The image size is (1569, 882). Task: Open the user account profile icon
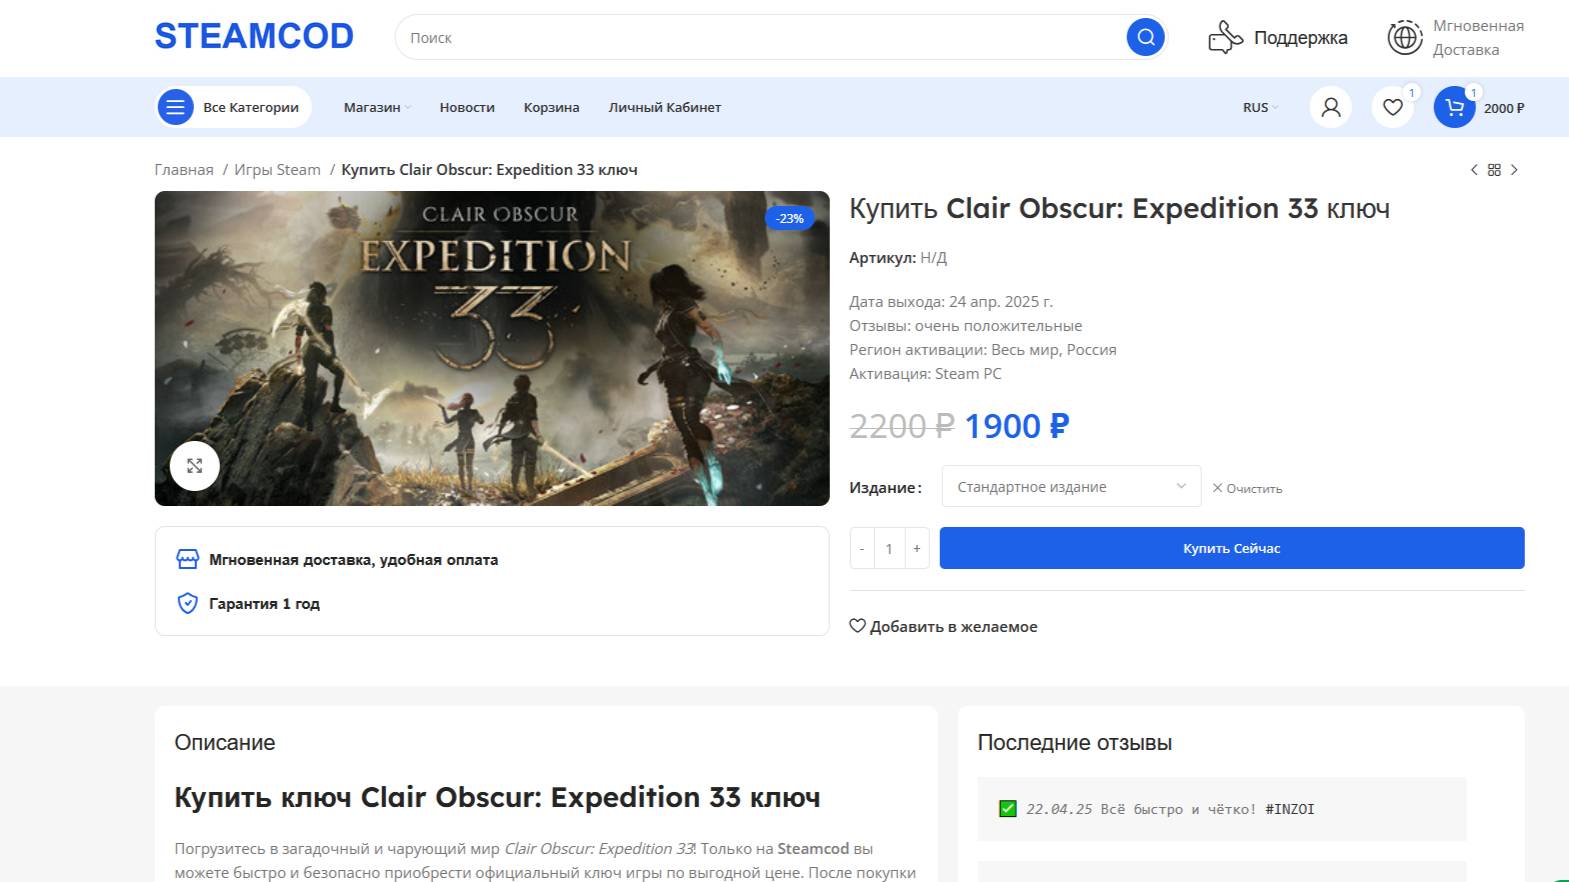click(x=1330, y=107)
